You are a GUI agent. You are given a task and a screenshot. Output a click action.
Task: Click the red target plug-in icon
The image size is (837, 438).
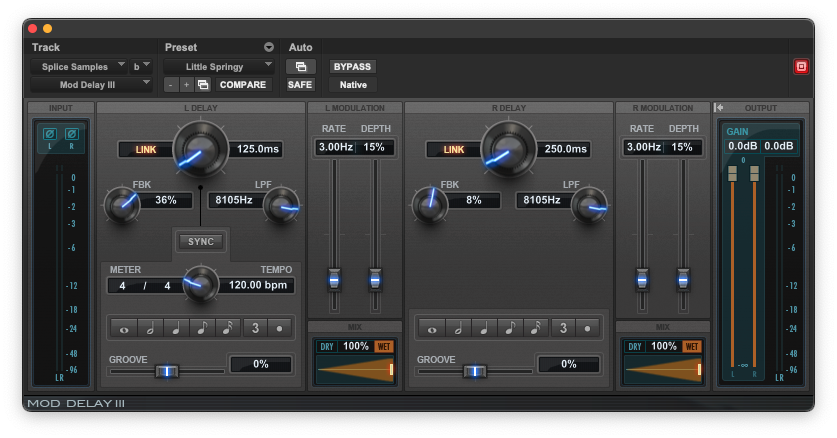(x=801, y=66)
